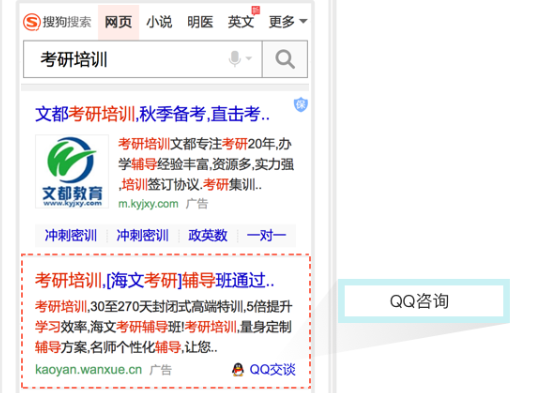Expand the 更多 dropdown menu

[288, 22]
